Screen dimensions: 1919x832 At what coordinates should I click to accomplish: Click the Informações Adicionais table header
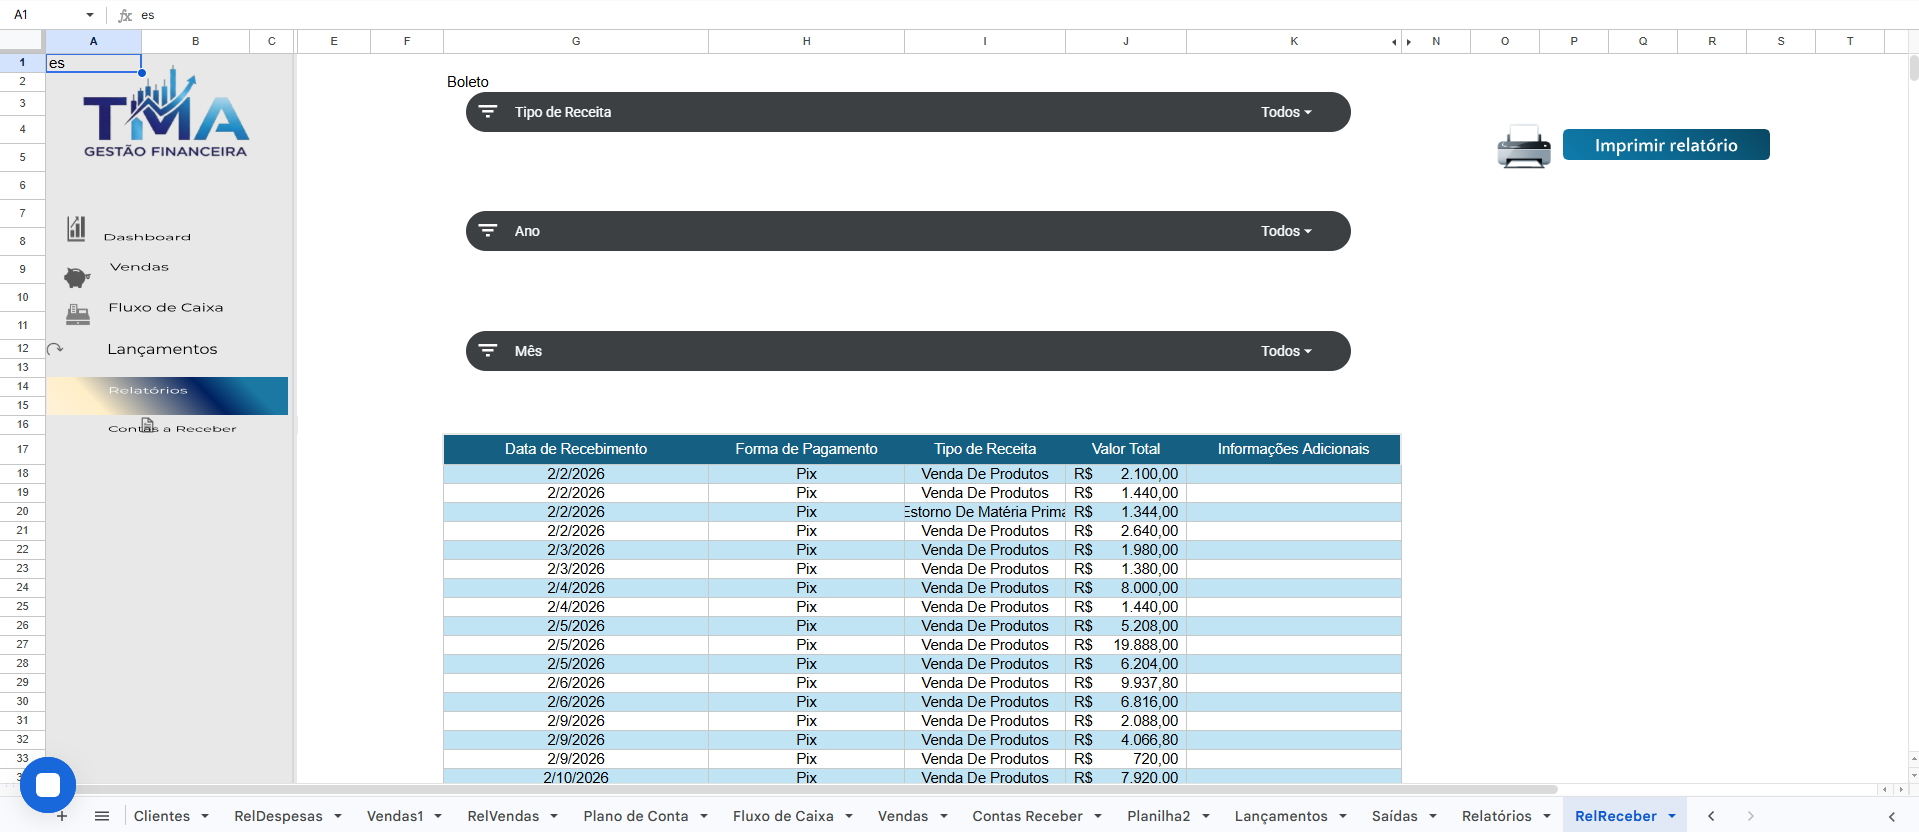click(x=1293, y=449)
